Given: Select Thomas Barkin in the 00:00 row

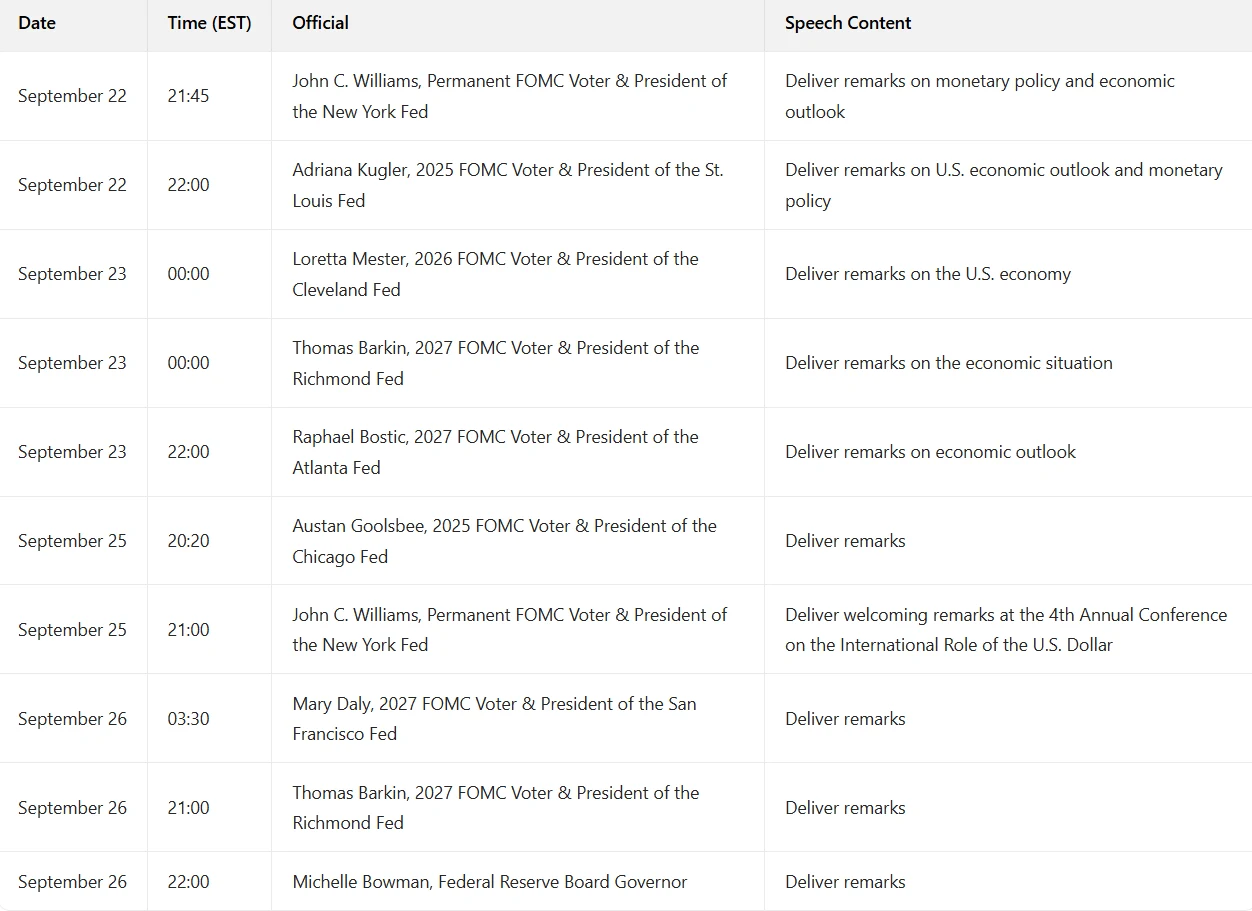Looking at the screenshot, I should click(x=495, y=363).
